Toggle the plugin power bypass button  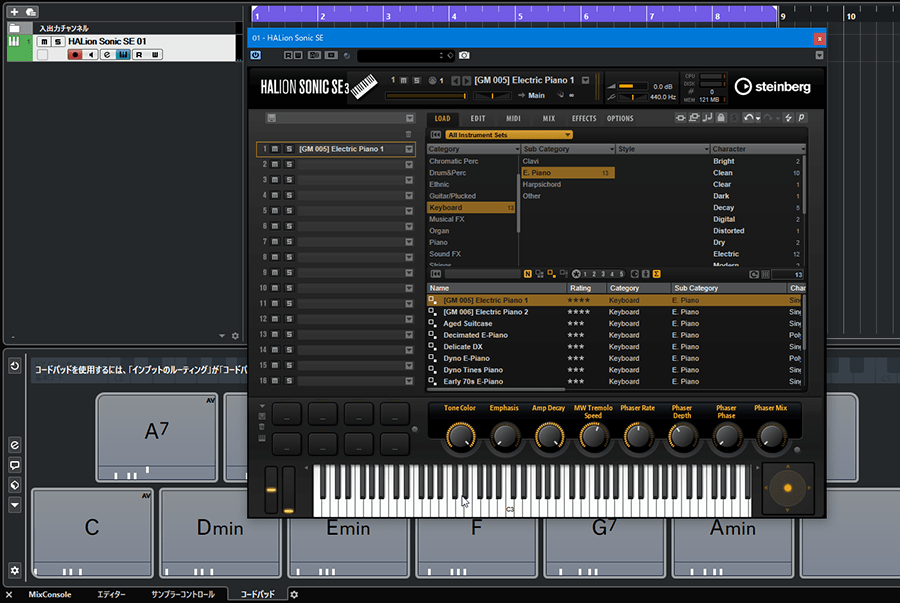(x=257, y=55)
